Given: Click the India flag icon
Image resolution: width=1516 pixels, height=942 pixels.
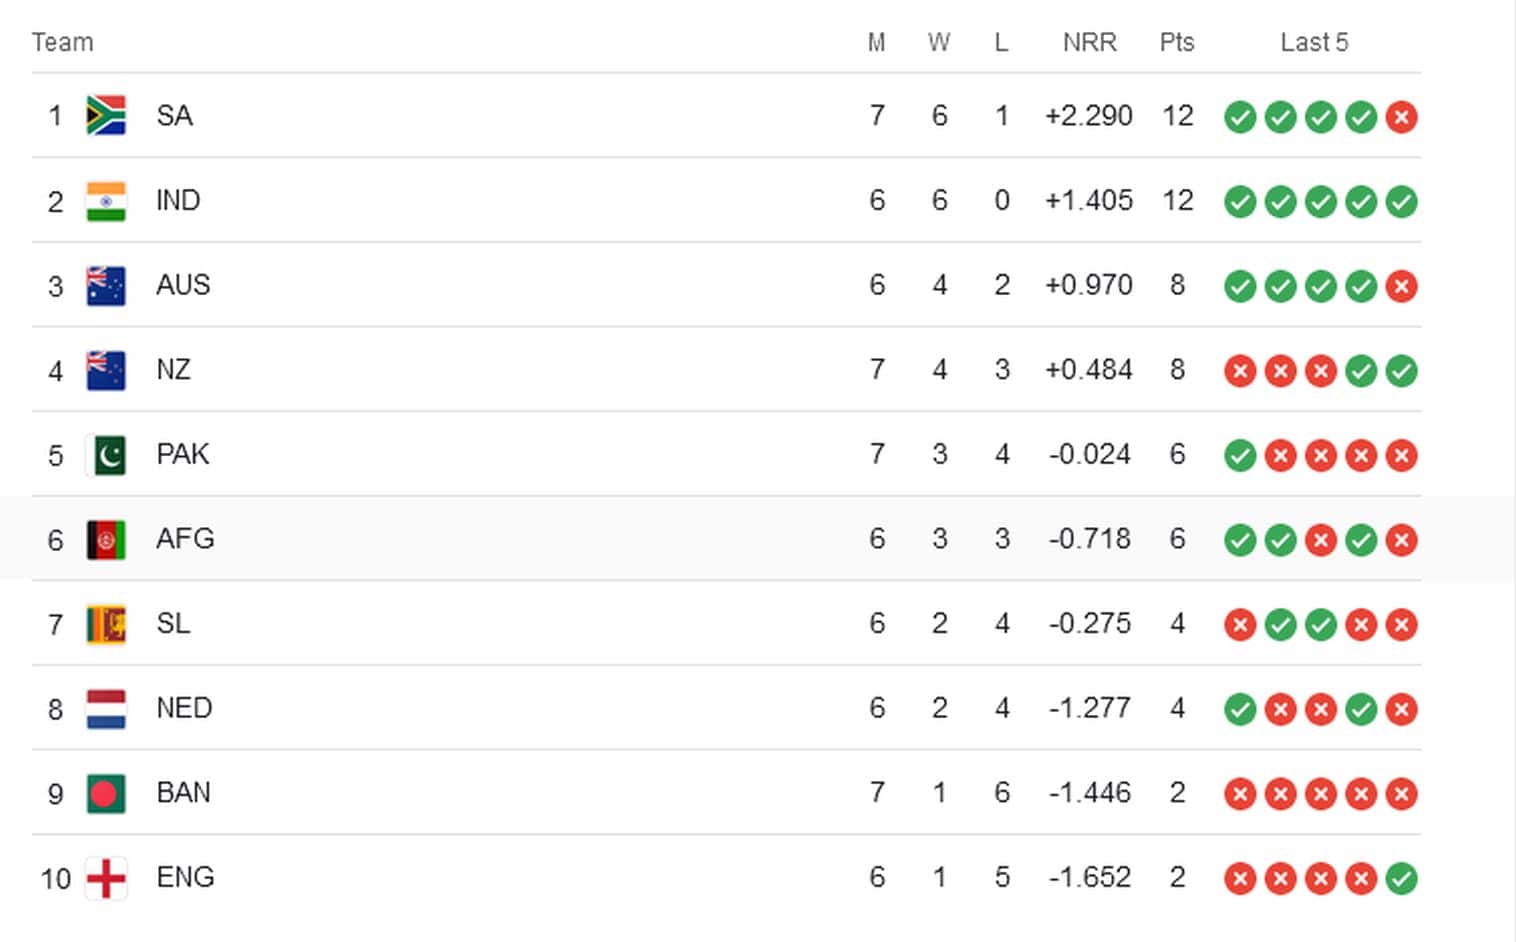Looking at the screenshot, I should coord(106,201).
